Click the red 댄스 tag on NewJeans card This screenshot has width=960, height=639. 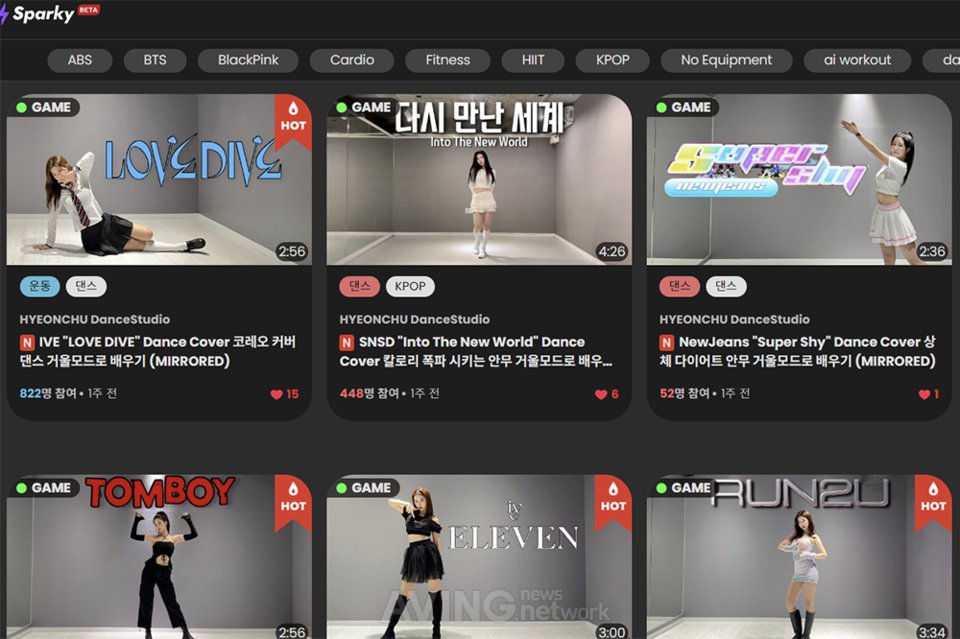coord(680,286)
